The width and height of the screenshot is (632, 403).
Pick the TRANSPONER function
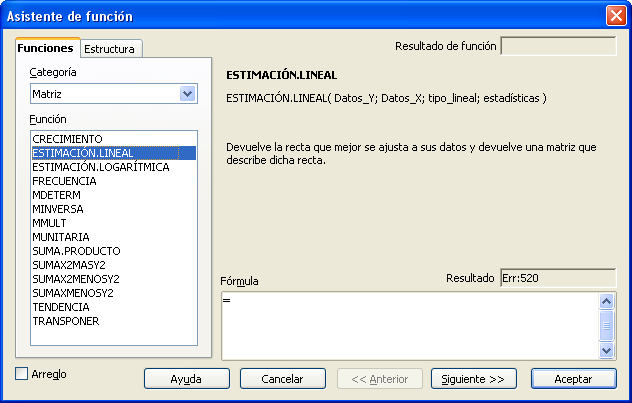point(65,321)
